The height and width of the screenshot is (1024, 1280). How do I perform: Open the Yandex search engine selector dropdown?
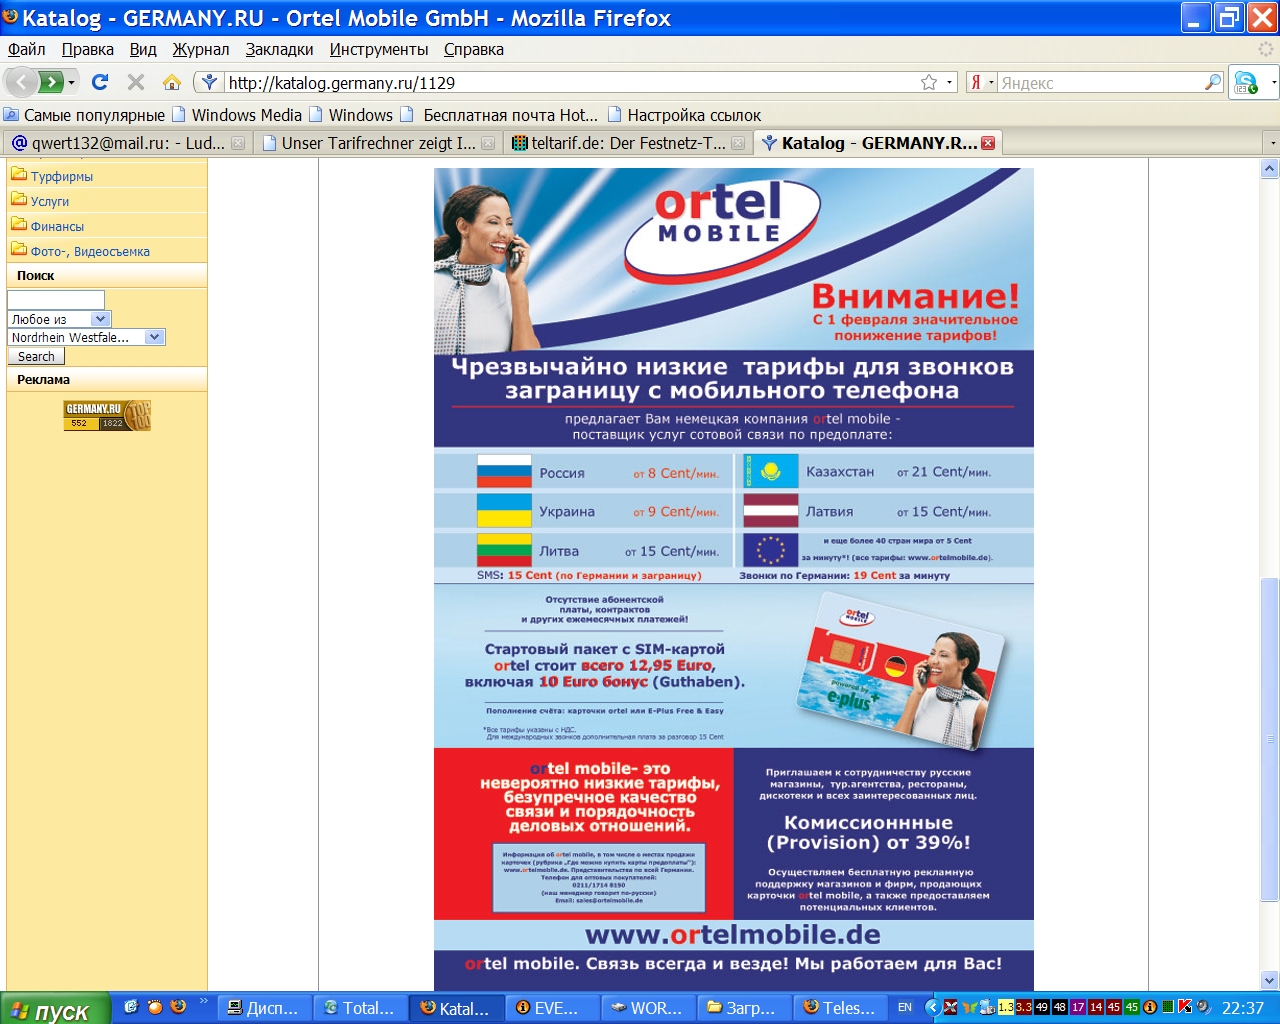tap(982, 82)
